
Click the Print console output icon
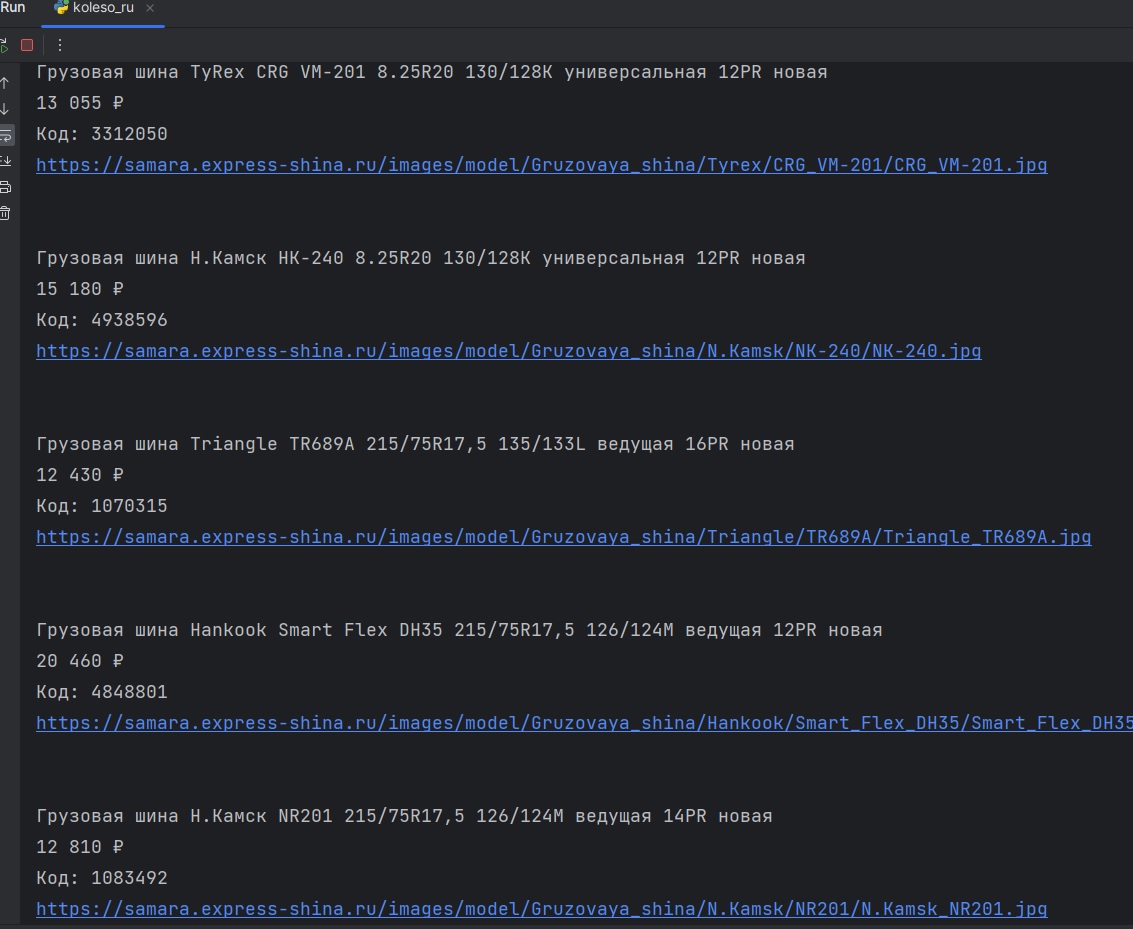[x=5, y=187]
